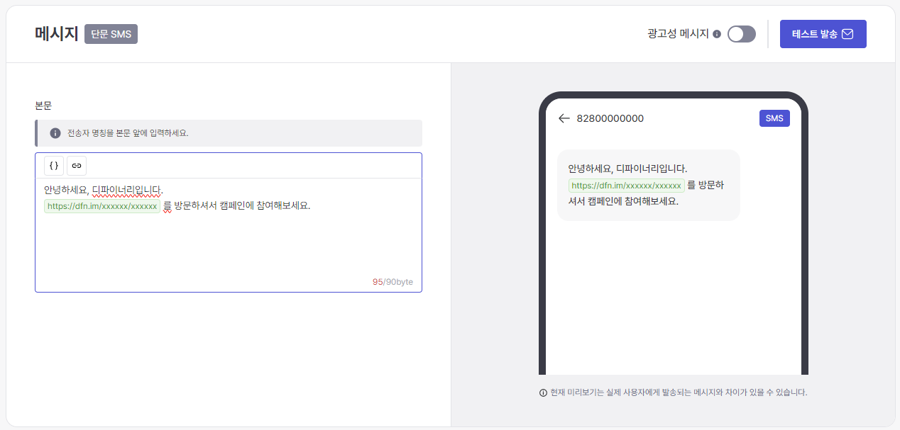Click the 단문 SMS badge near title
This screenshot has height=430, width=900.
click(111, 34)
